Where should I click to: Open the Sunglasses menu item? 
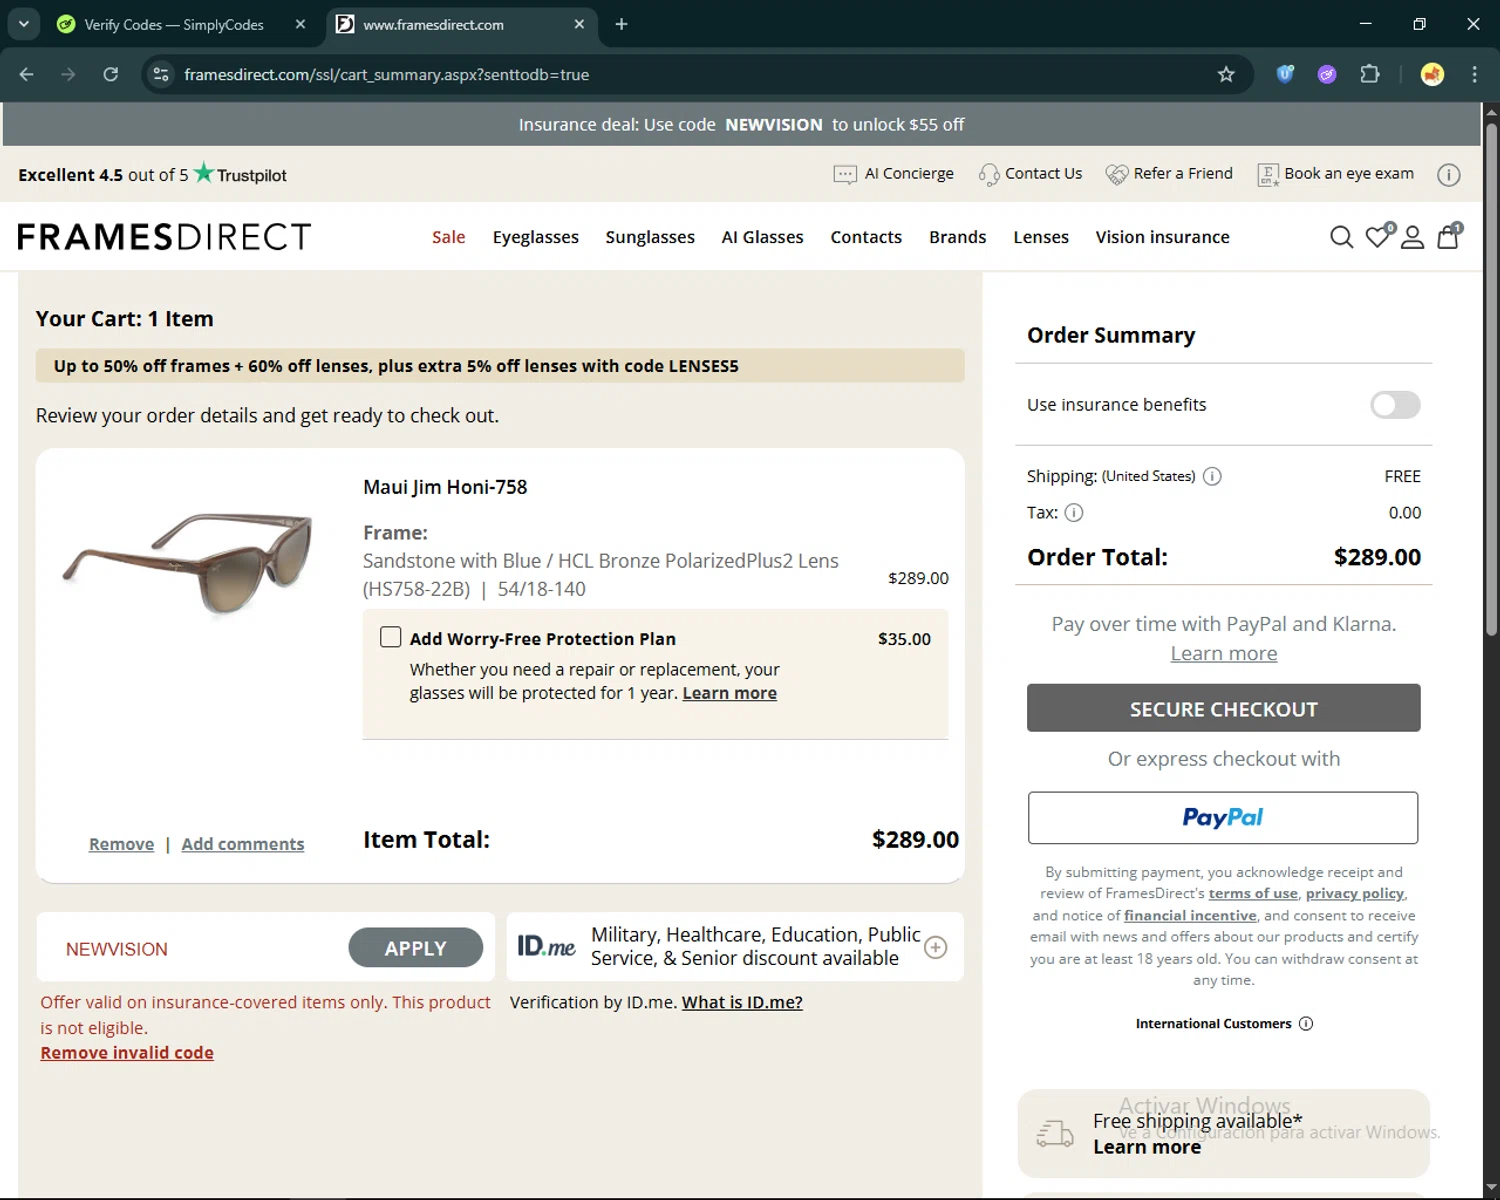650,237
